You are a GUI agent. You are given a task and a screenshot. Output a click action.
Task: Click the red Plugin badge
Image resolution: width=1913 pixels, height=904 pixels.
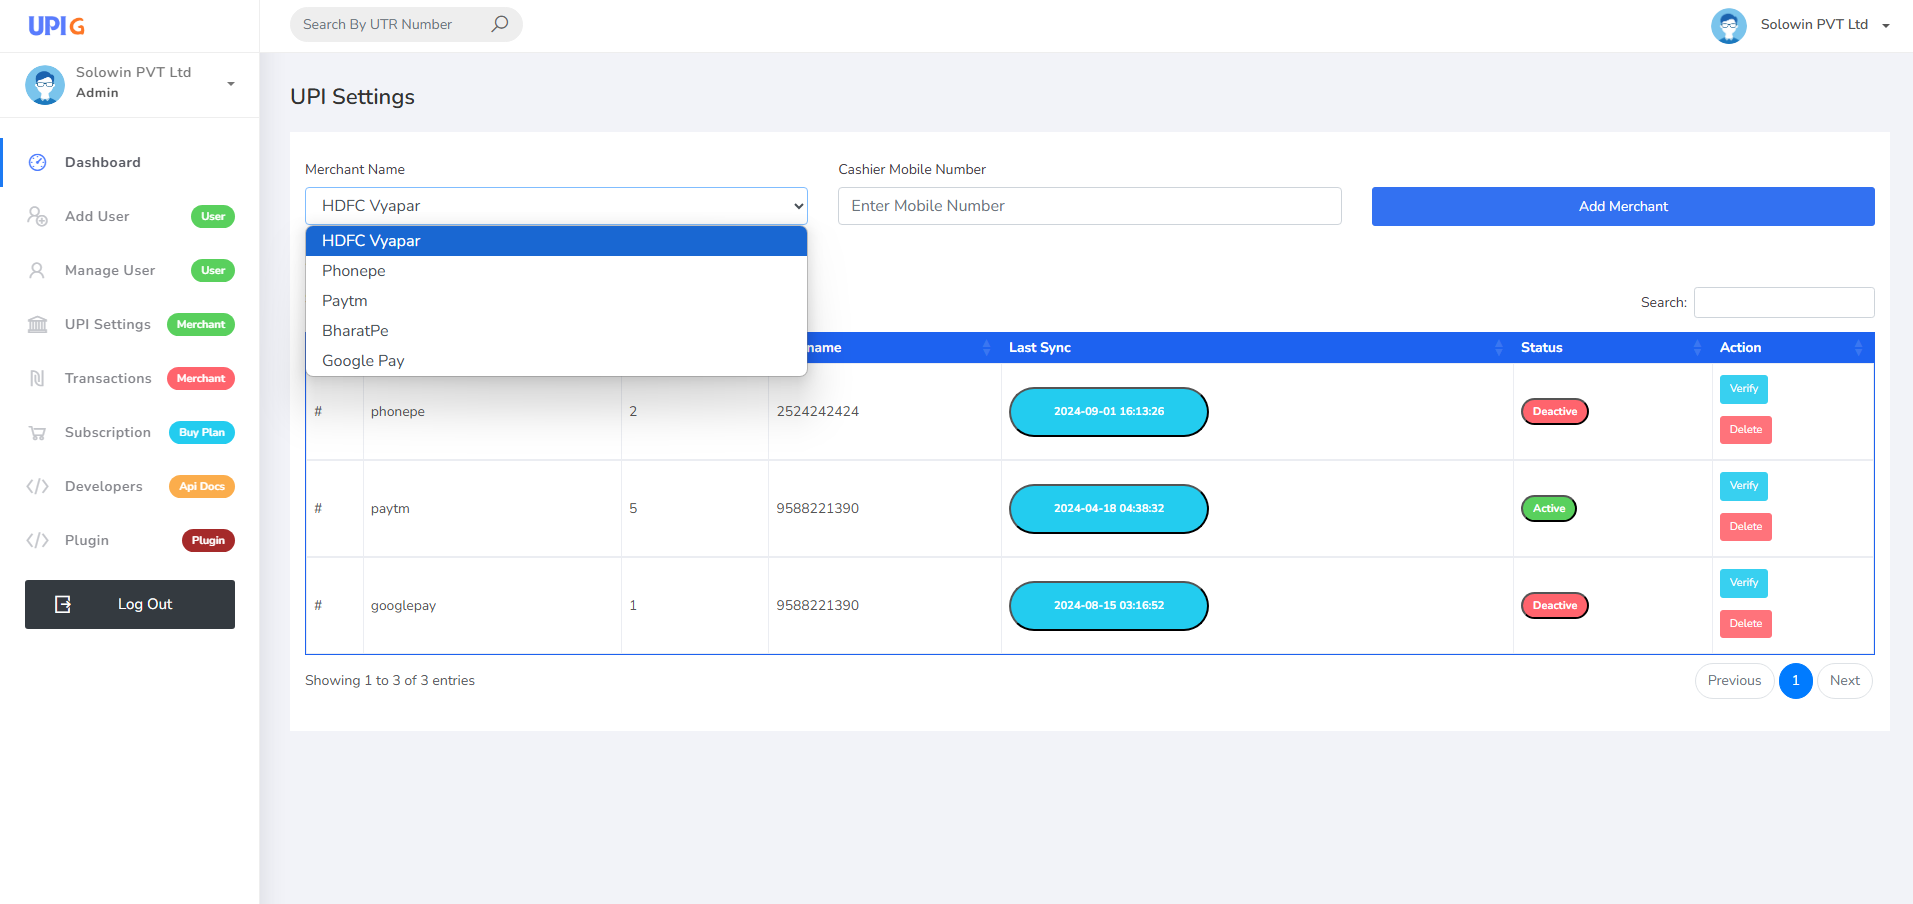(208, 541)
